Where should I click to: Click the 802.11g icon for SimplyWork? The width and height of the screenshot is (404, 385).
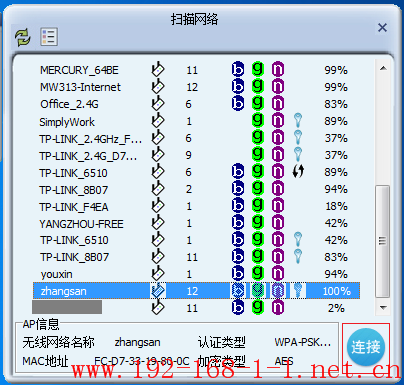coord(258,120)
